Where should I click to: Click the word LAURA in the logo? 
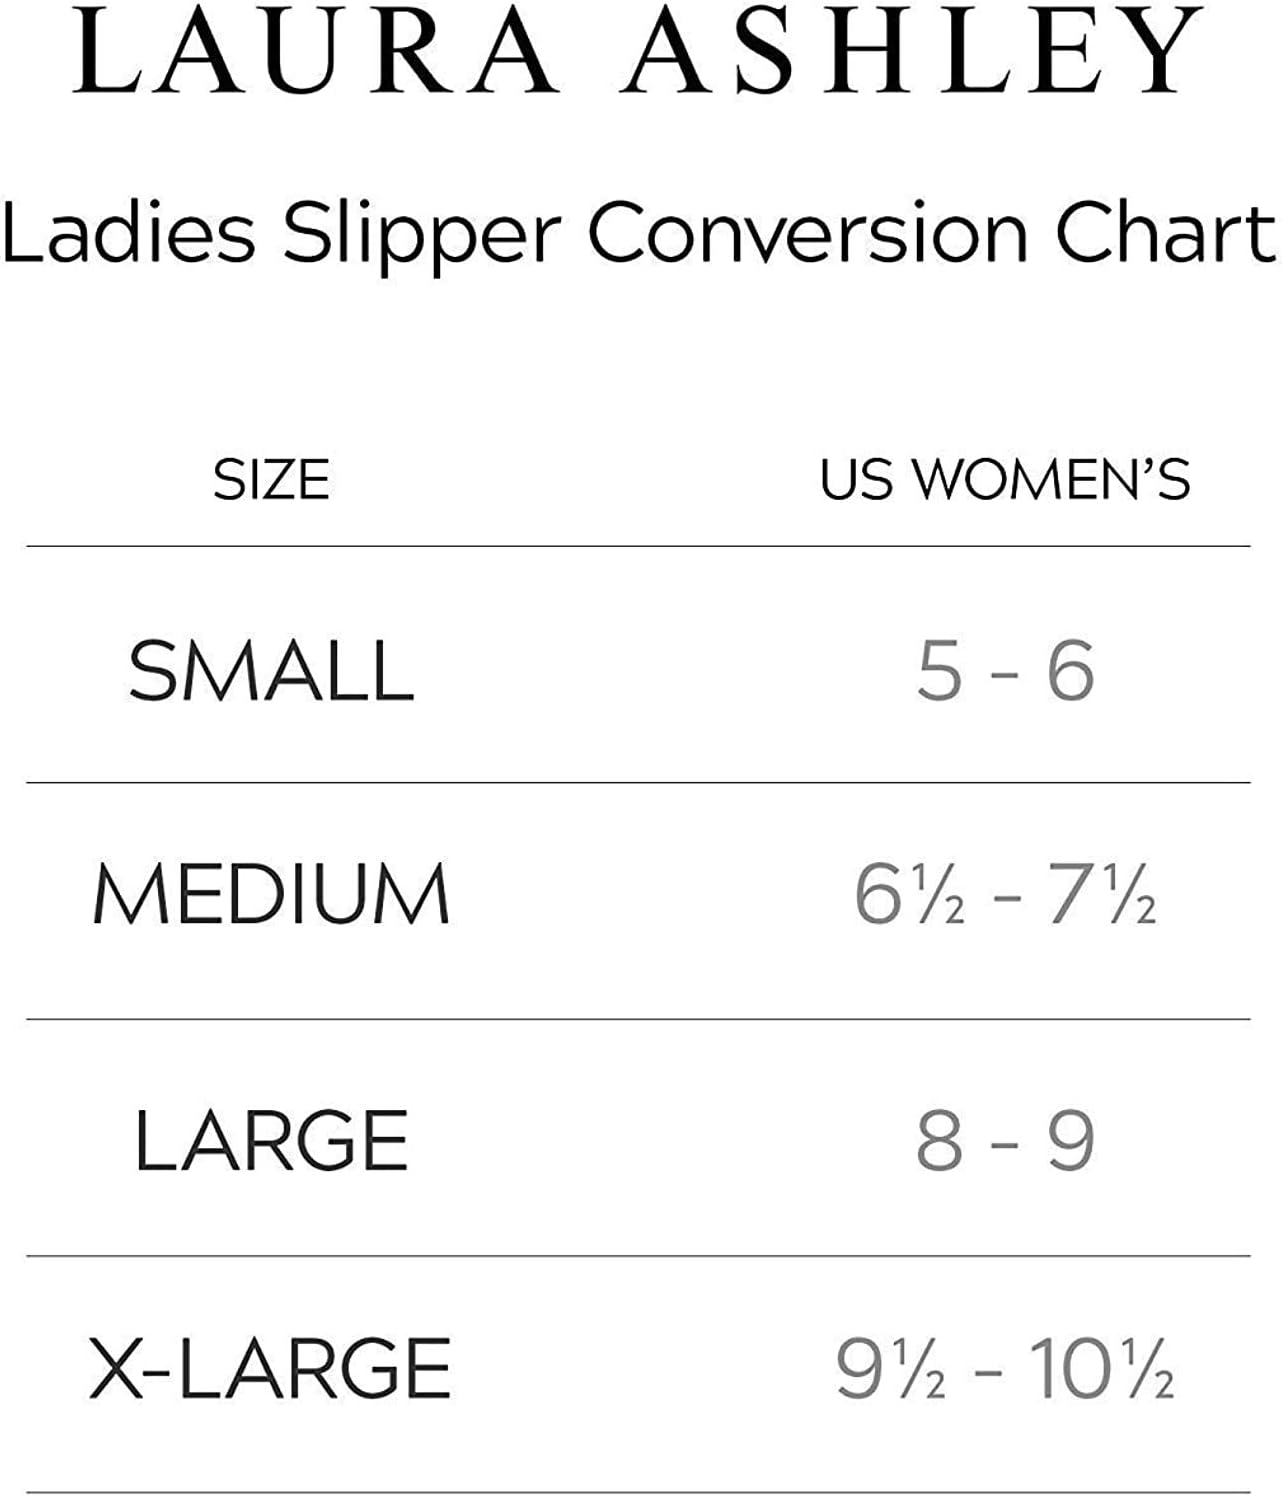314,50
